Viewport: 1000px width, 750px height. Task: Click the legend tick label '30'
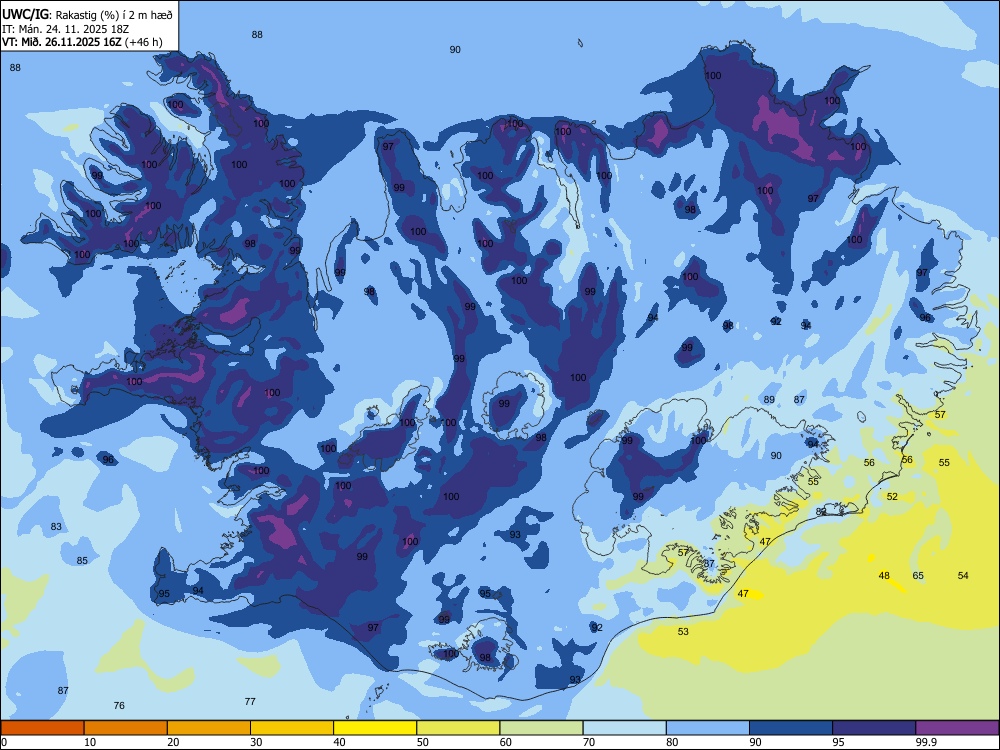click(256, 742)
